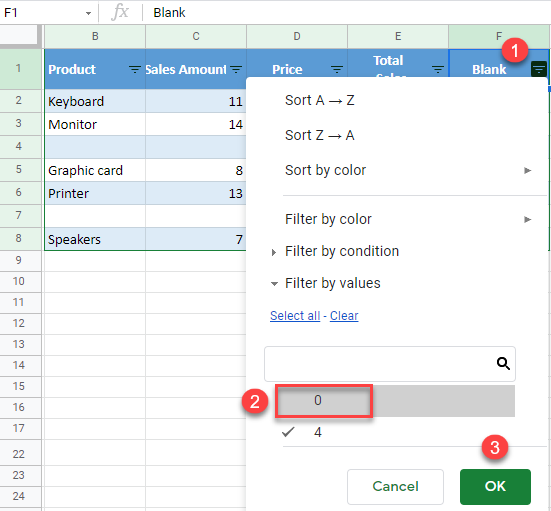551x511 pixels.
Task: Click the cell with value 8
Action: (196, 170)
